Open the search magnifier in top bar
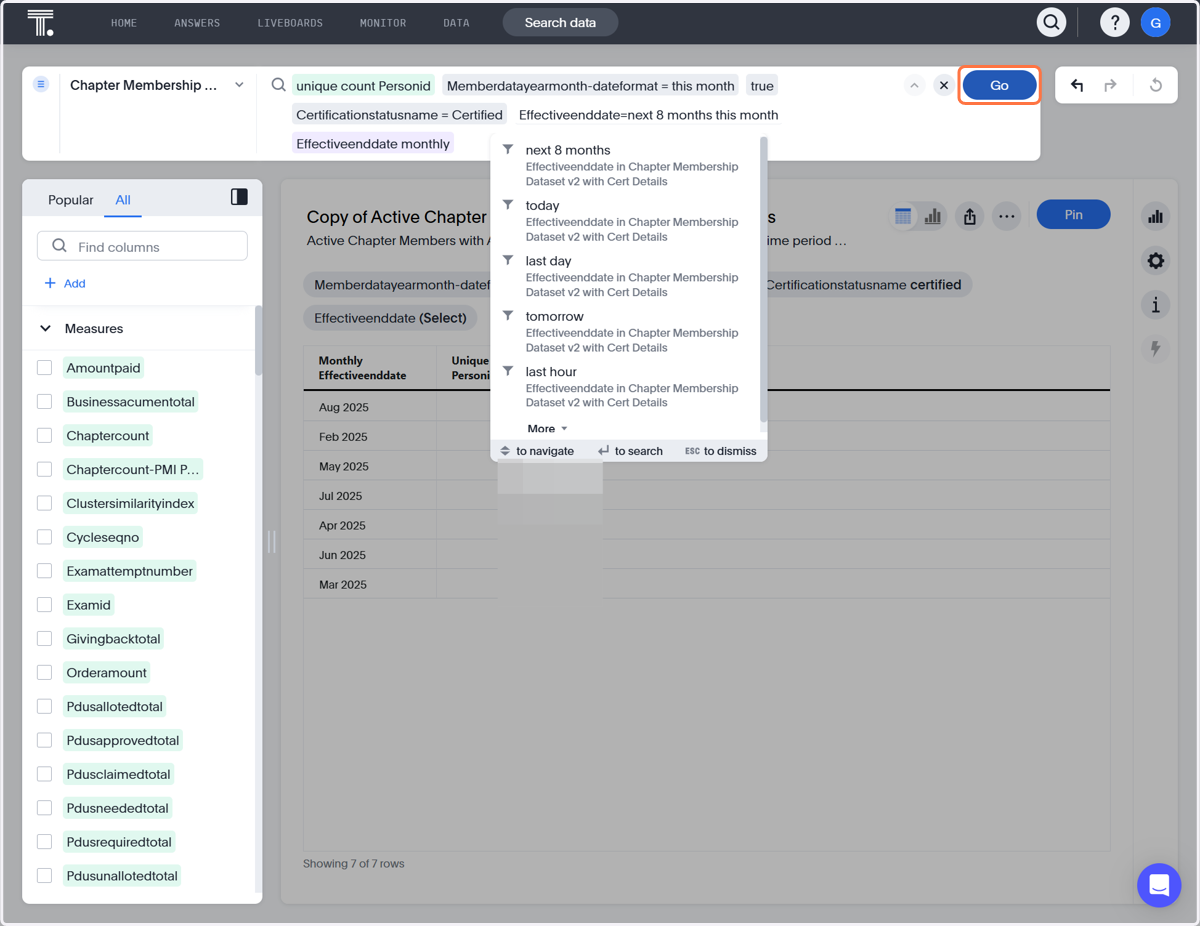This screenshot has width=1200, height=926. 1051,22
